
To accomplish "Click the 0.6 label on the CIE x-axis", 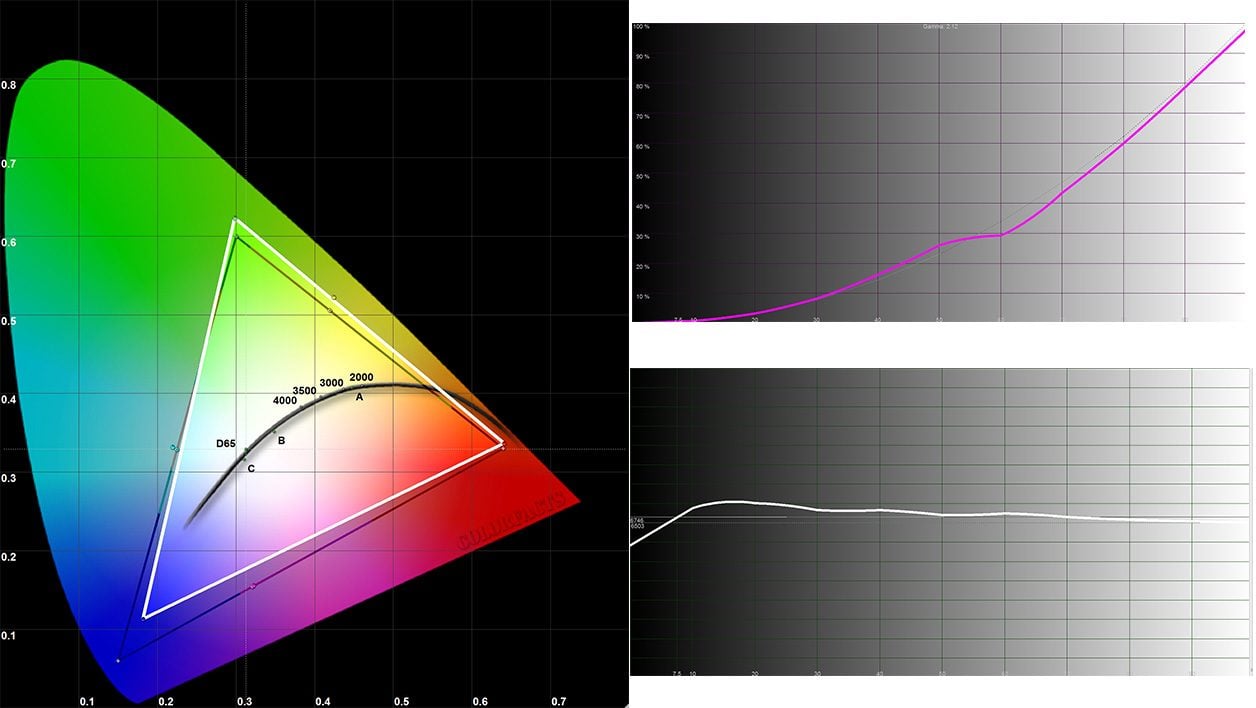I will pos(479,701).
